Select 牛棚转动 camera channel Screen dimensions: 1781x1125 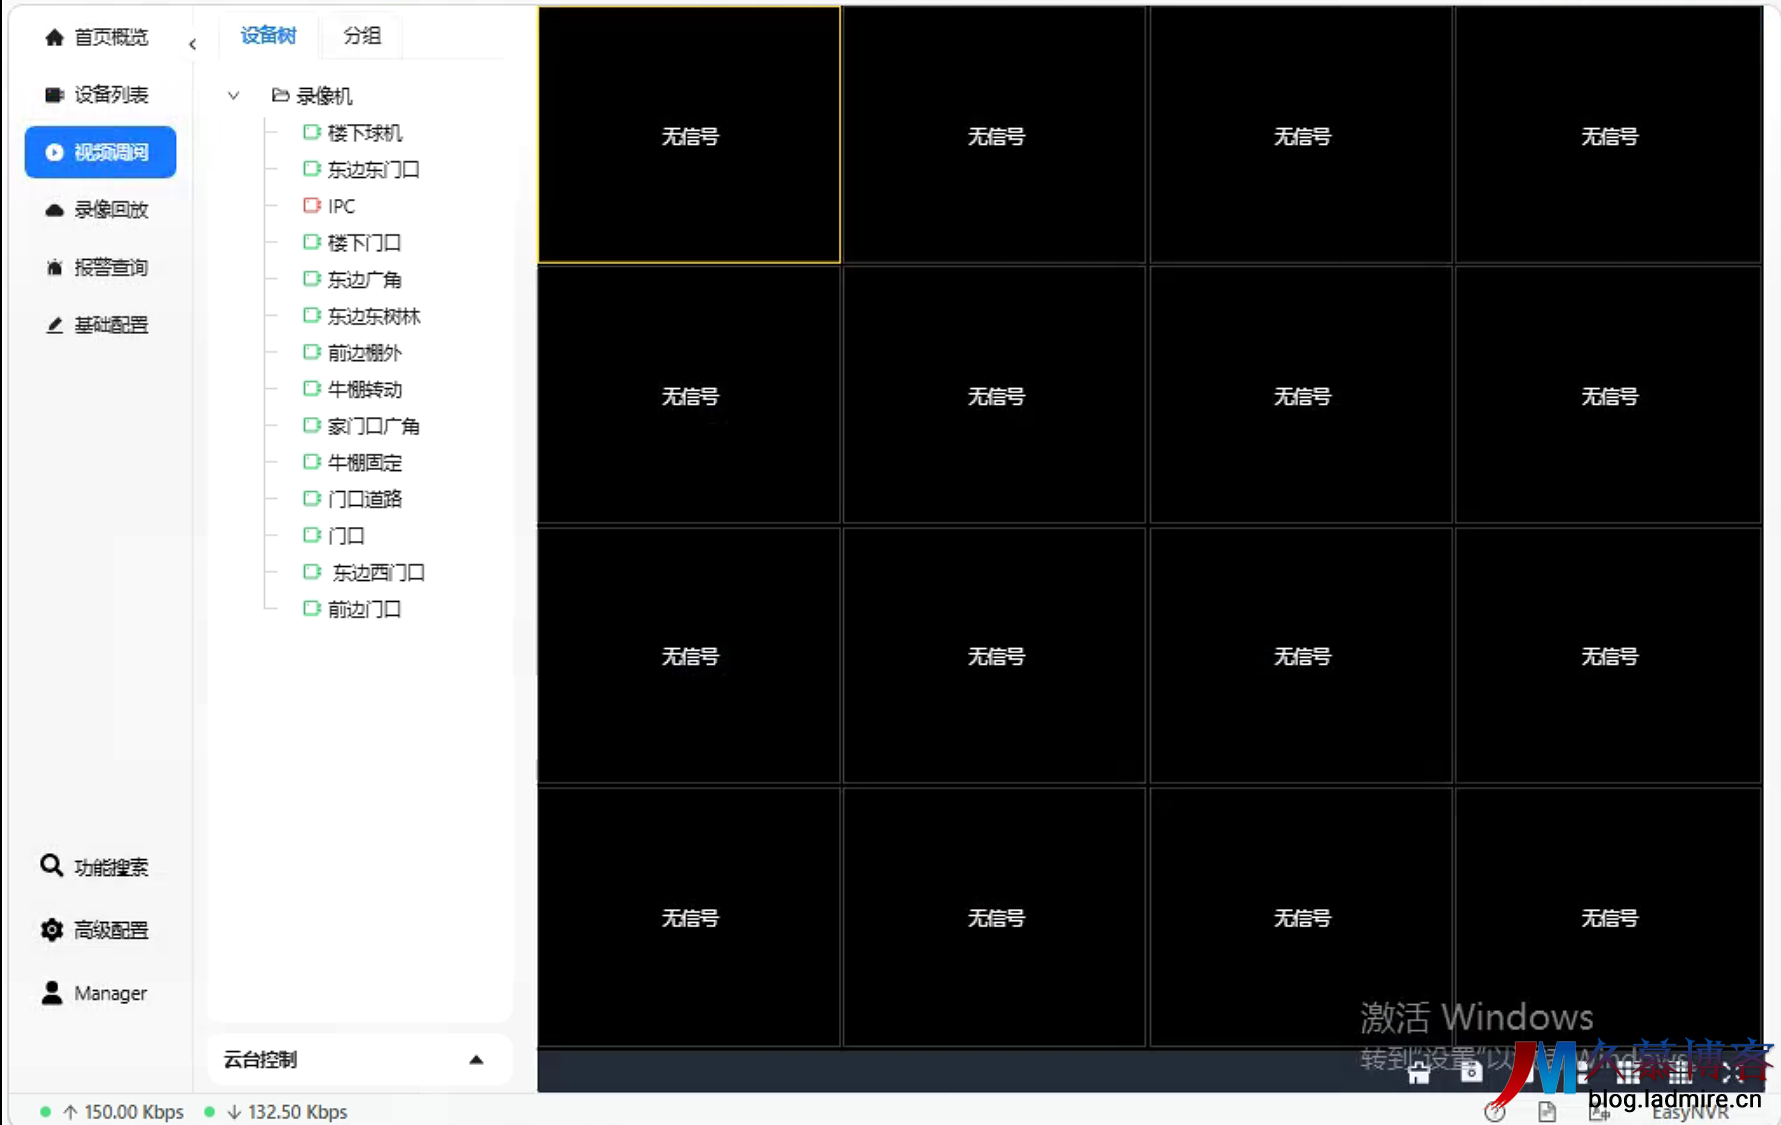coord(364,390)
